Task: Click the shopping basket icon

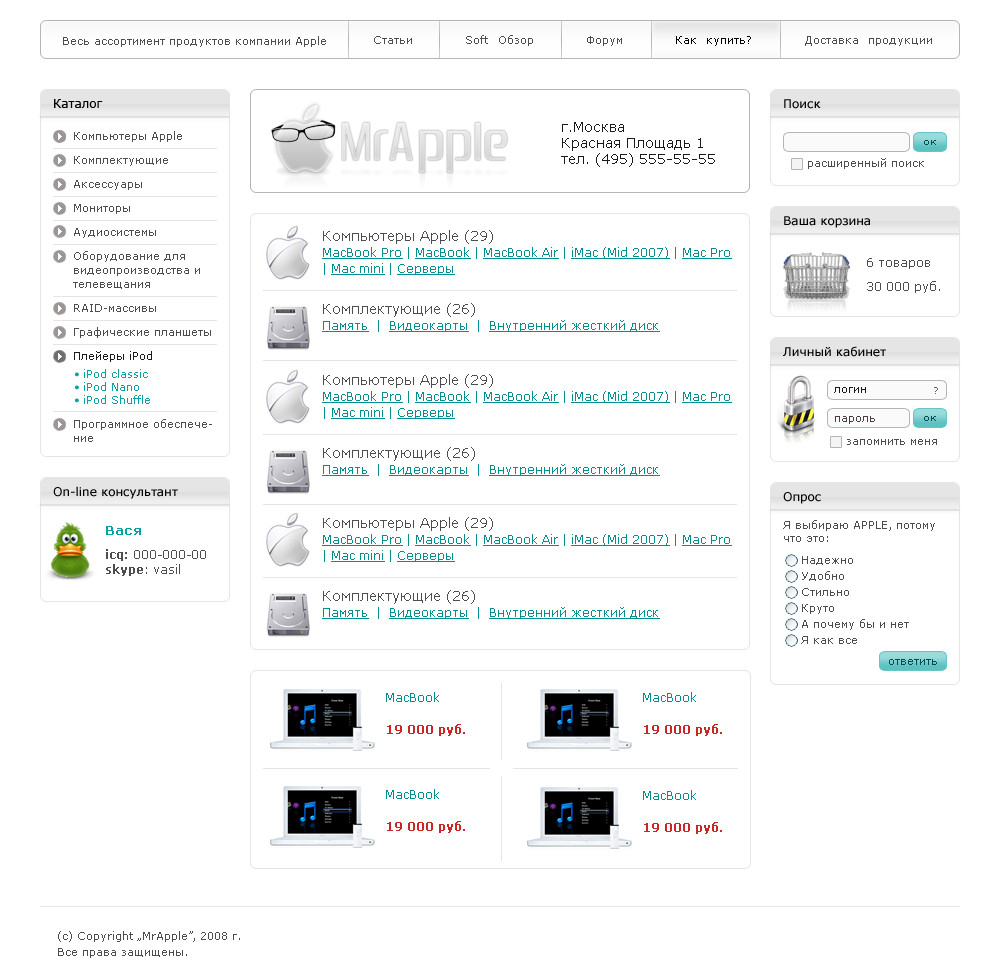Action: (816, 277)
